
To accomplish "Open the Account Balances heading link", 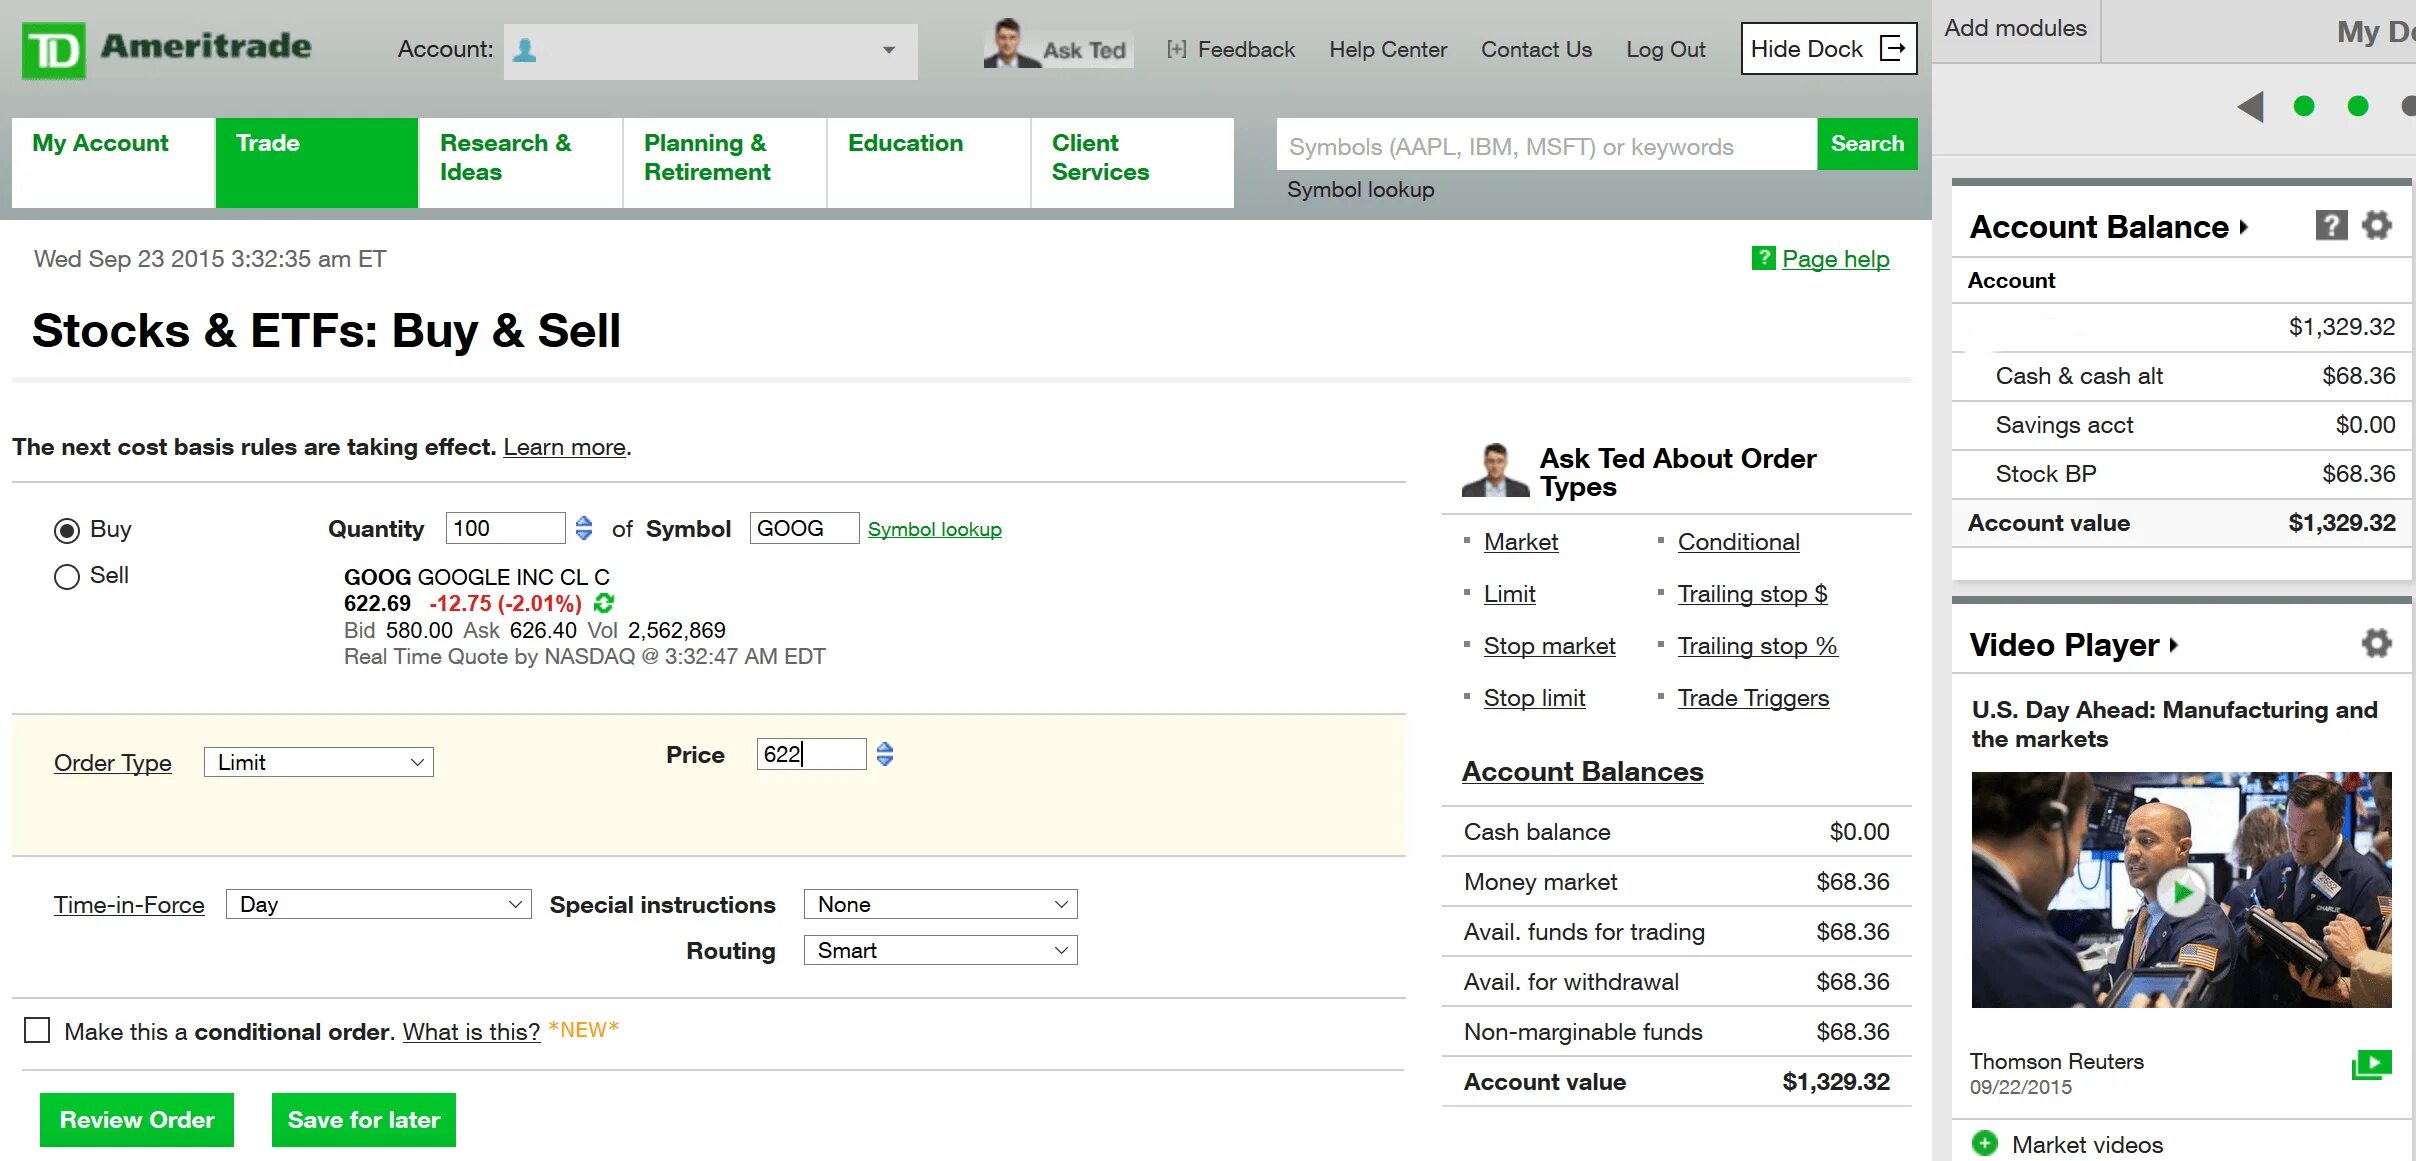I will pos(1582,772).
